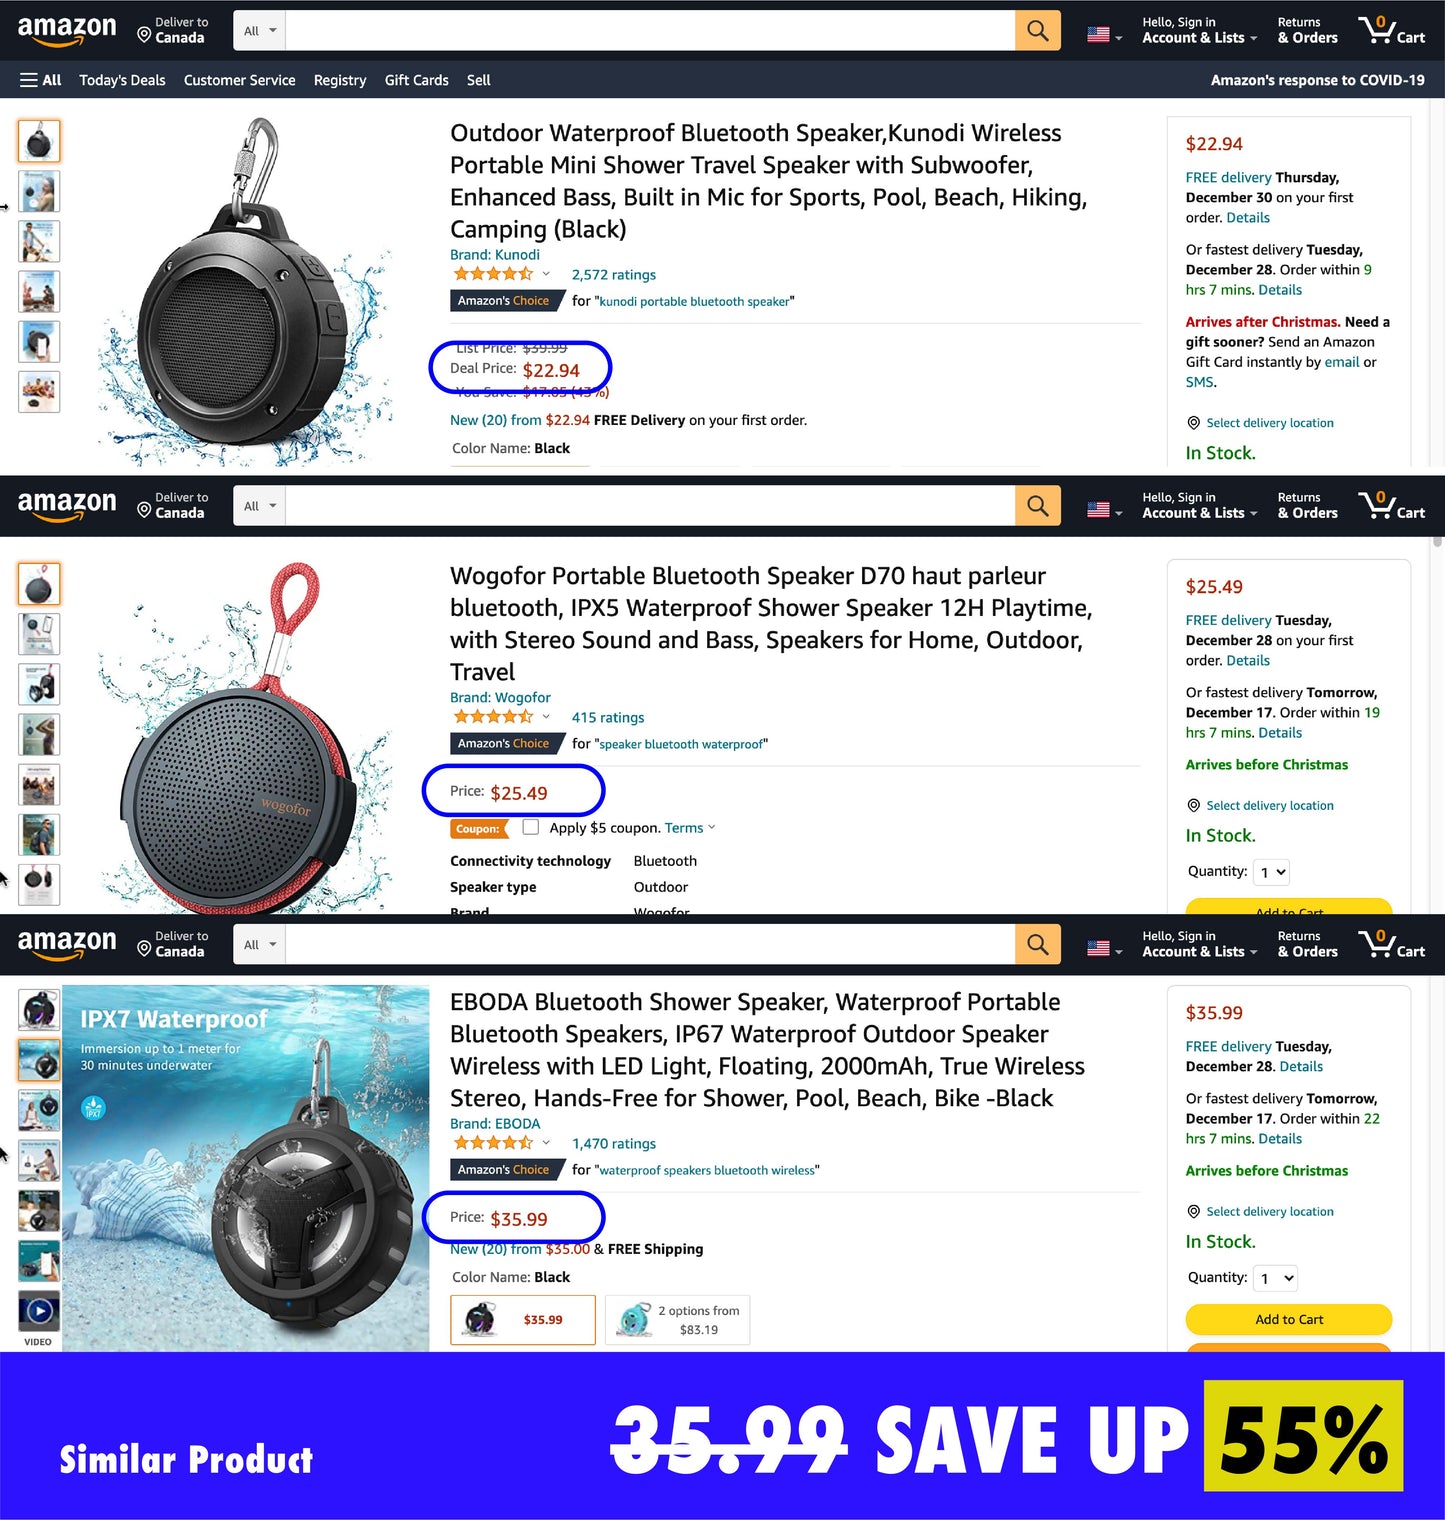
Task: Open Gift Cards menu item
Action: click(x=416, y=80)
